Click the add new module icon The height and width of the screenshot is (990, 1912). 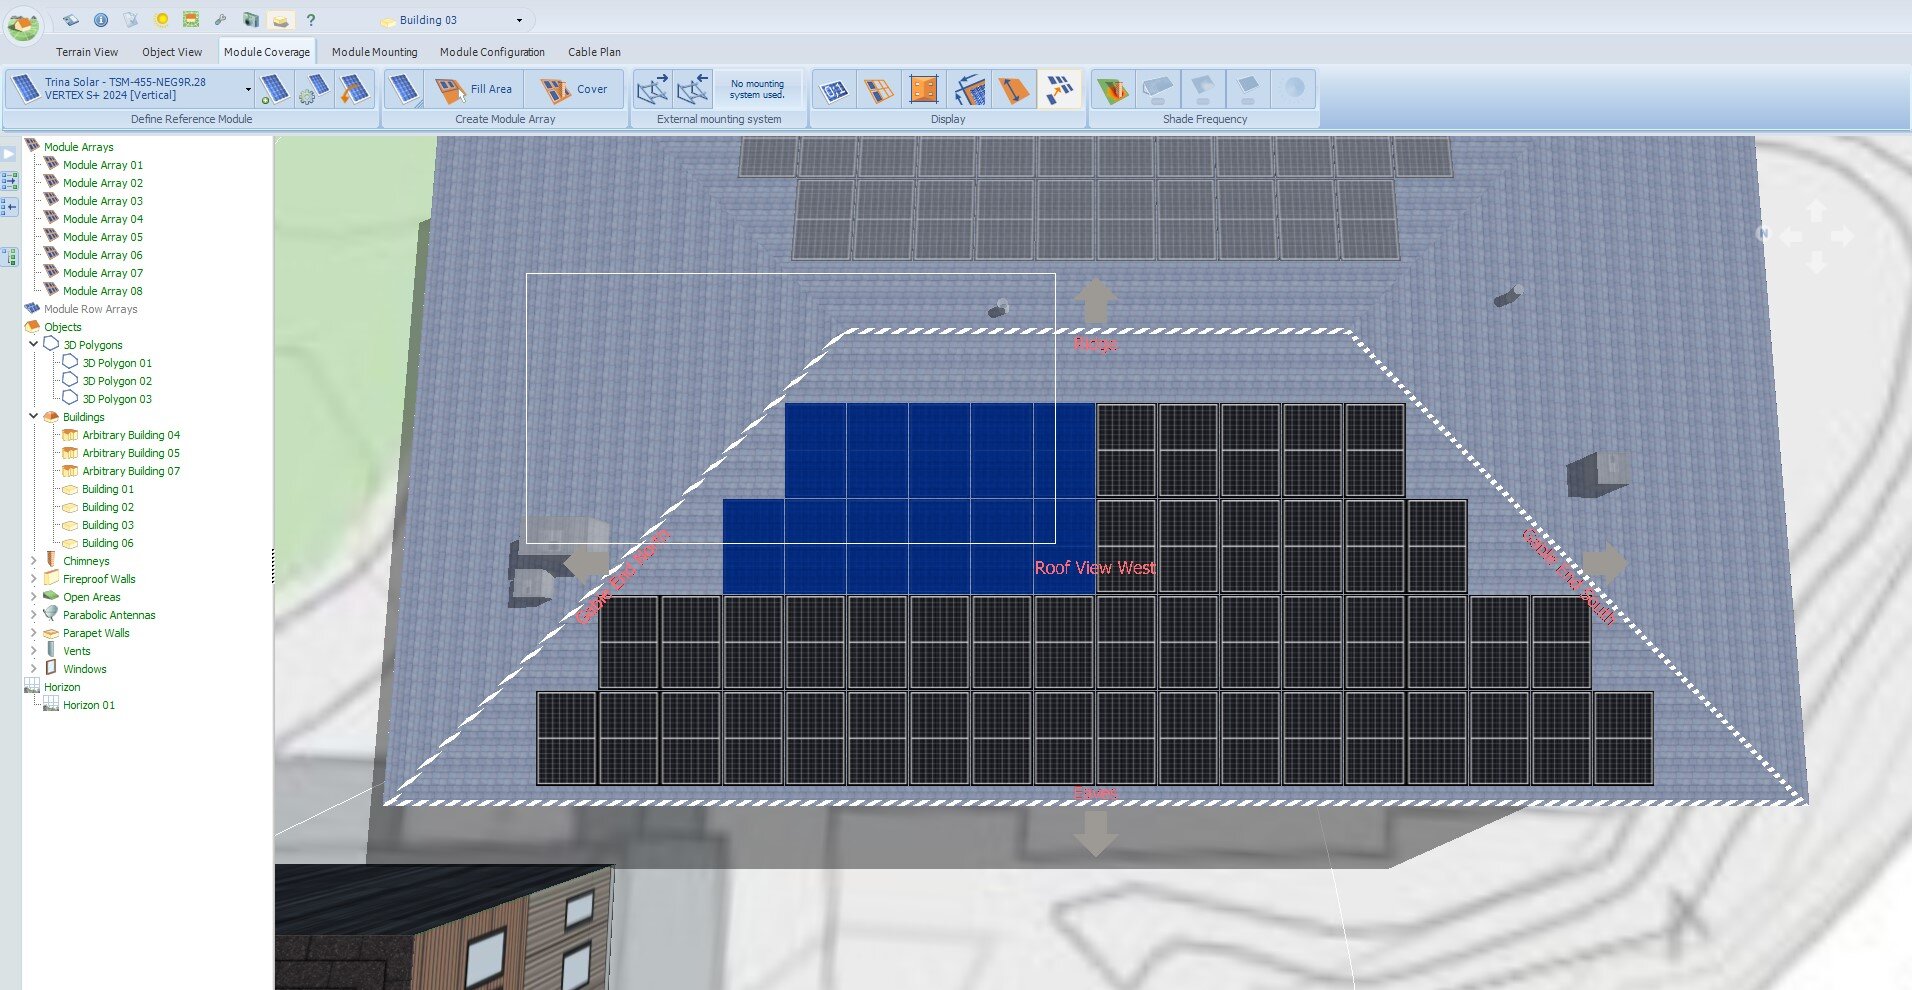[274, 90]
